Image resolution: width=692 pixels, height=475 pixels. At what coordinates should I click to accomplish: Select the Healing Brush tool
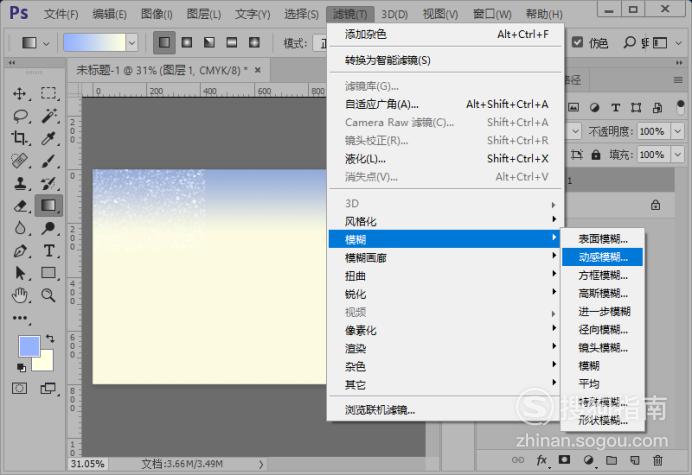19,161
